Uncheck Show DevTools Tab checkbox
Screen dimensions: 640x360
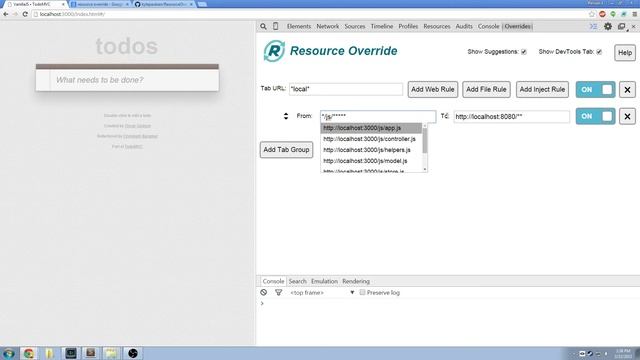(599, 52)
